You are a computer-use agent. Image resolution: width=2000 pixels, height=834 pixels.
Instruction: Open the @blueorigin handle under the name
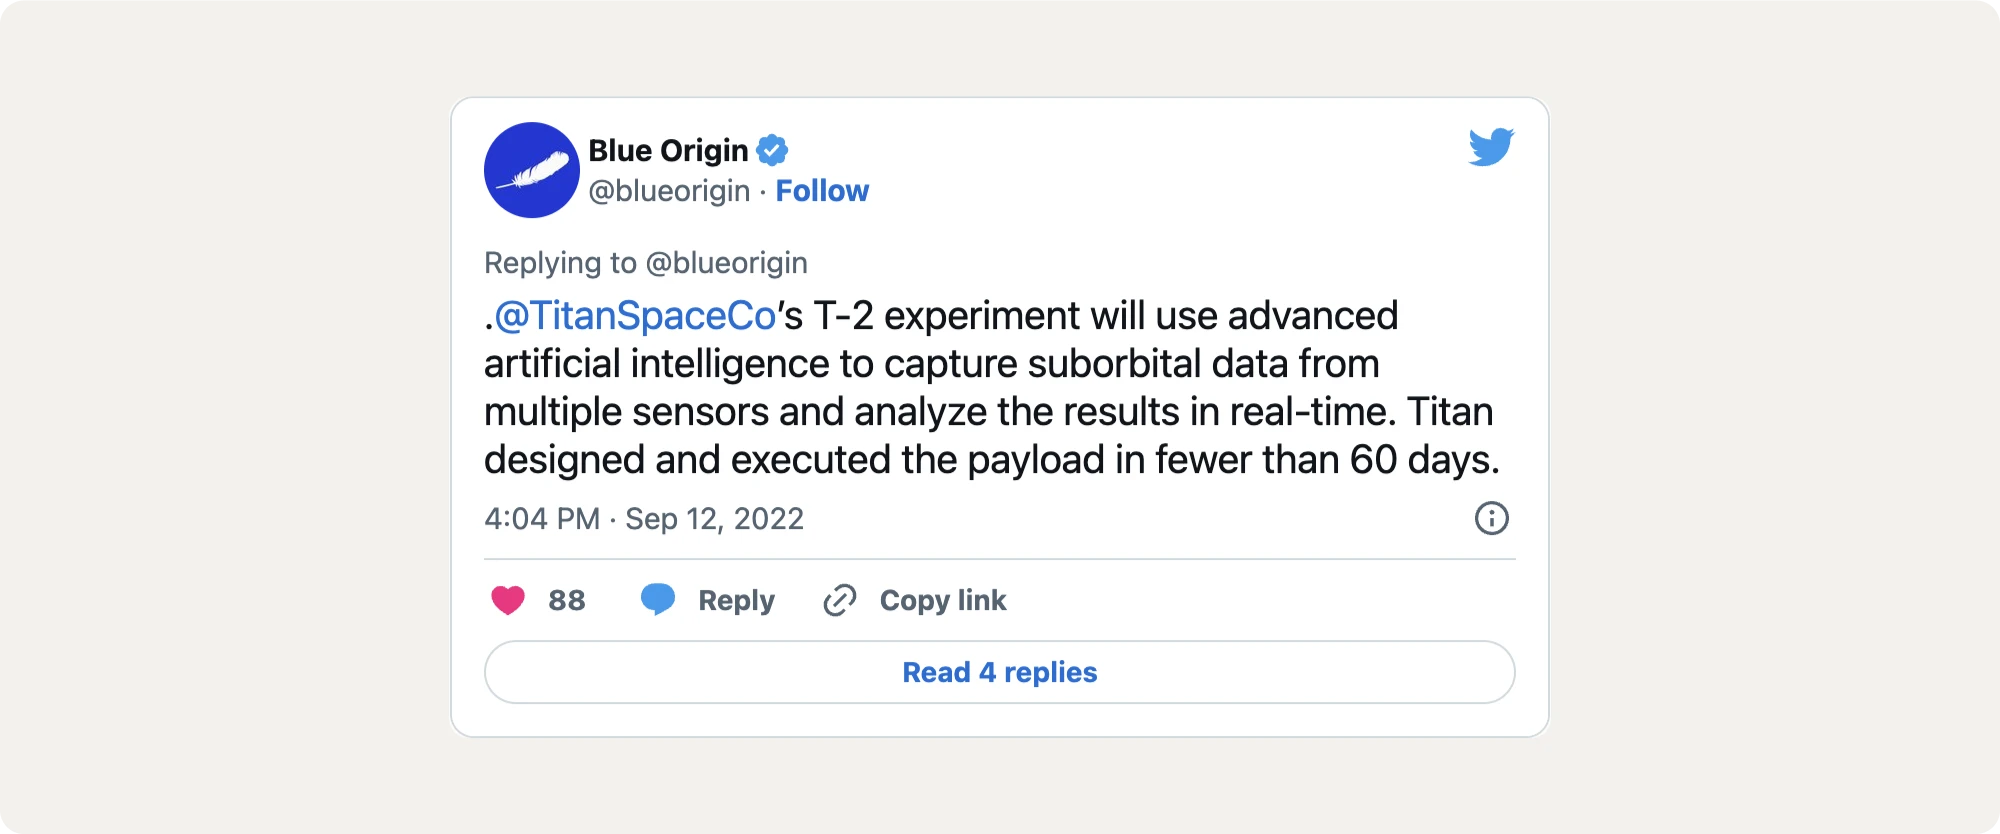(669, 191)
